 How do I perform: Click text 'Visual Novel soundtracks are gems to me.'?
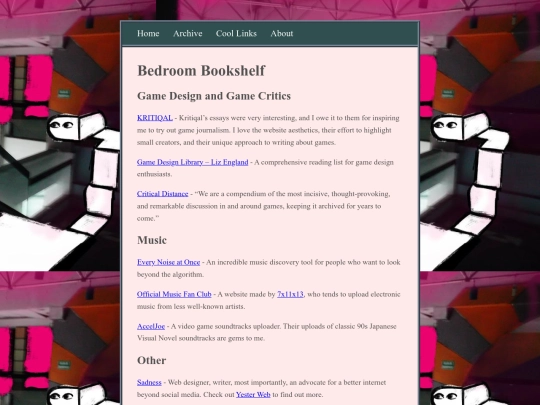(x=201, y=338)
